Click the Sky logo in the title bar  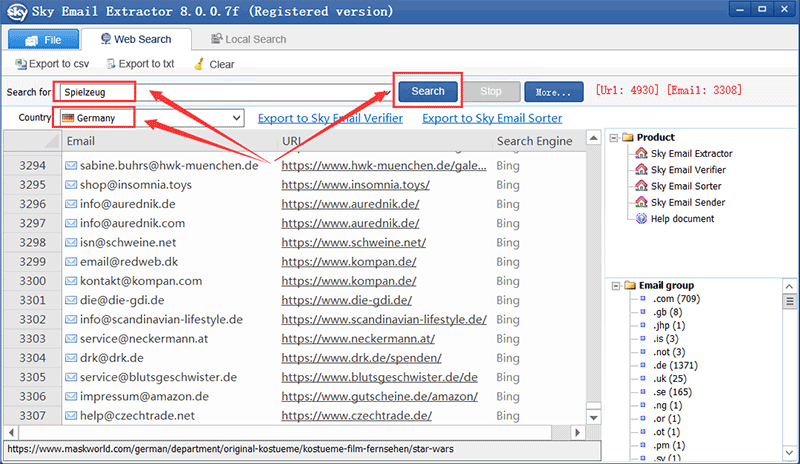pos(16,12)
